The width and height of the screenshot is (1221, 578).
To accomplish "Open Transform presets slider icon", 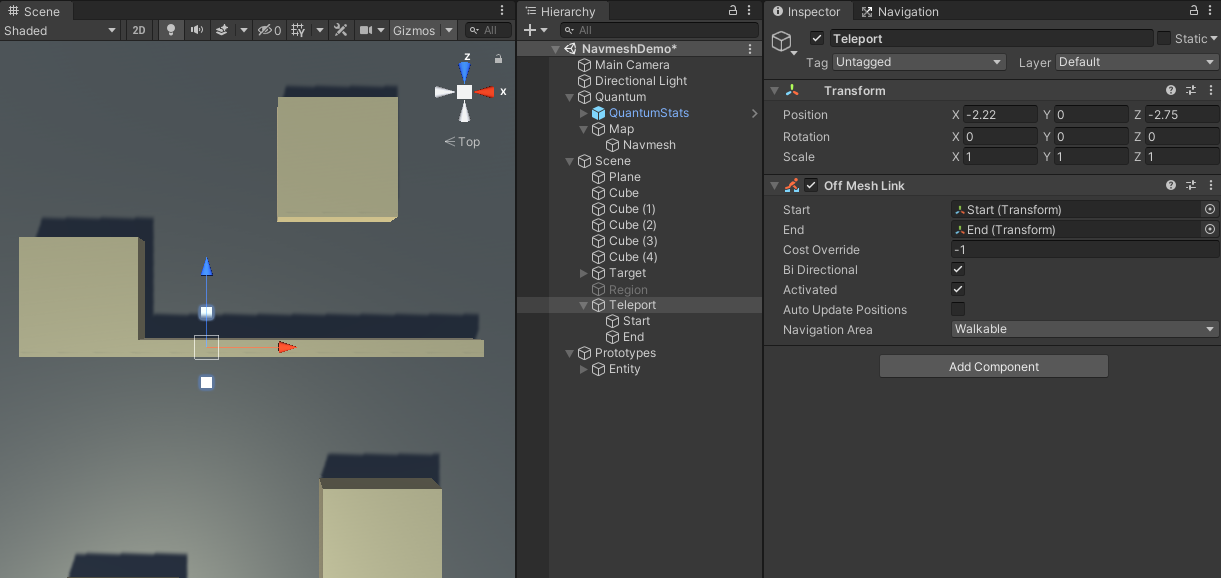I will [x=1191, y=91].
